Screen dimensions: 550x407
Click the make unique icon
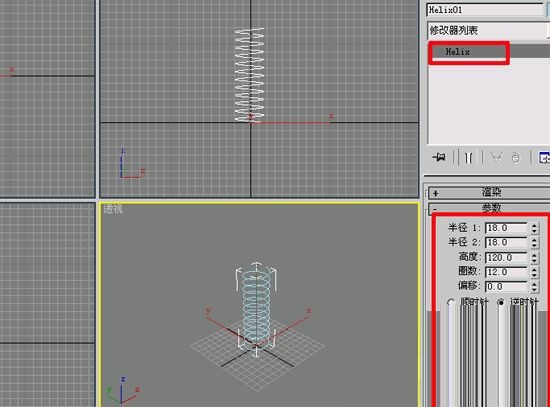[496, 158]
